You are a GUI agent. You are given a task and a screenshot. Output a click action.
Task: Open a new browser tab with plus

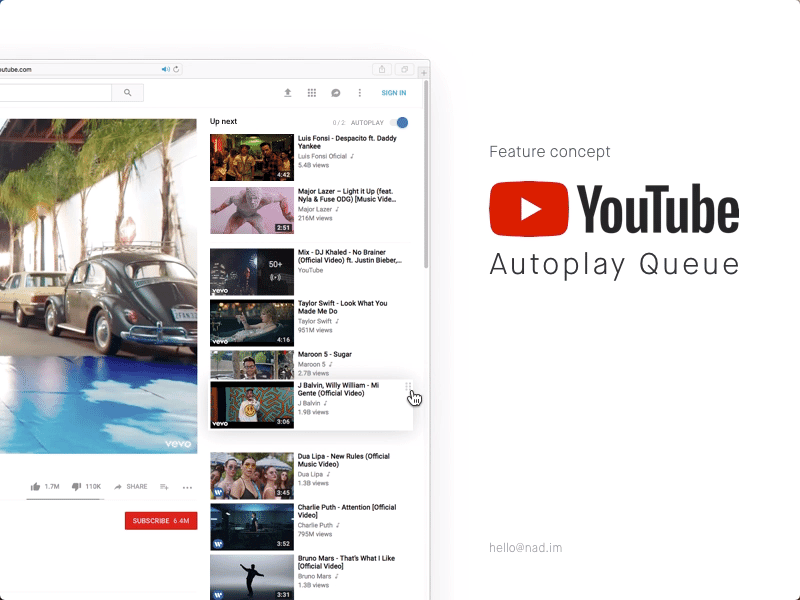point(423,72)
